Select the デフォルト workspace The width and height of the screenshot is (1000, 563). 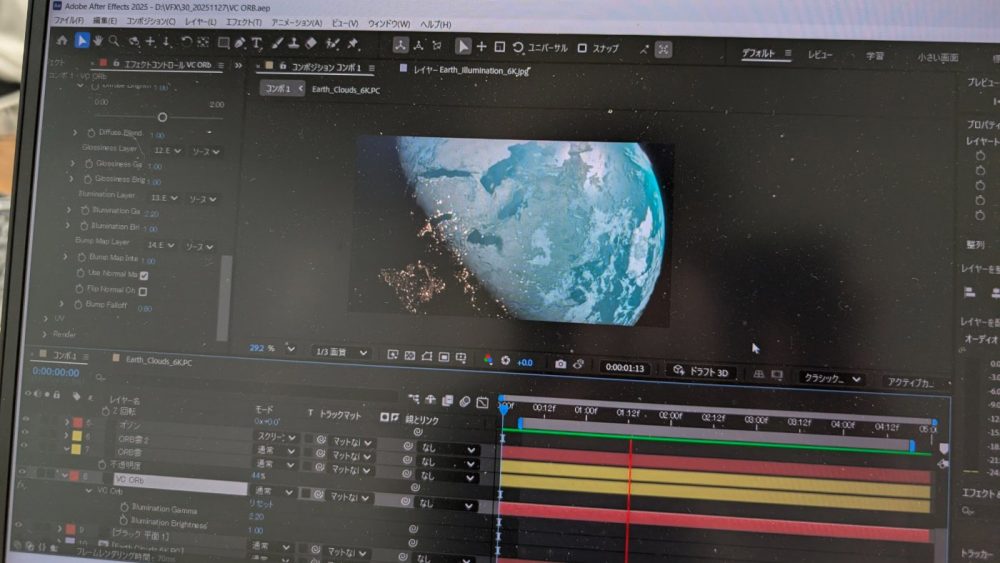758,54
